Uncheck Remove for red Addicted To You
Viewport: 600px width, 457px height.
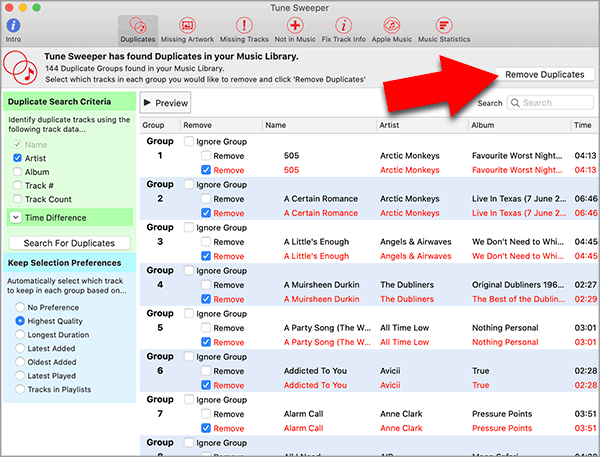click(206, 385)
